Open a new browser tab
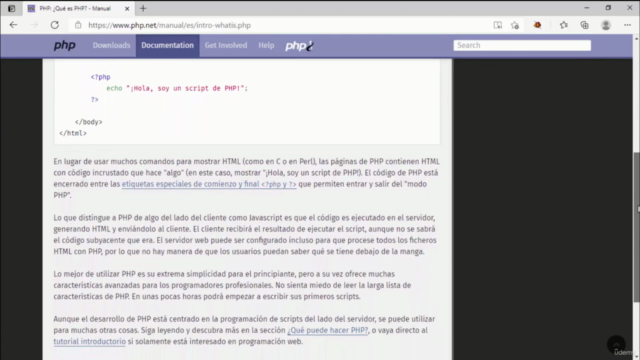The height and width of the screenshot is (360, 640). tap(143, 9)
